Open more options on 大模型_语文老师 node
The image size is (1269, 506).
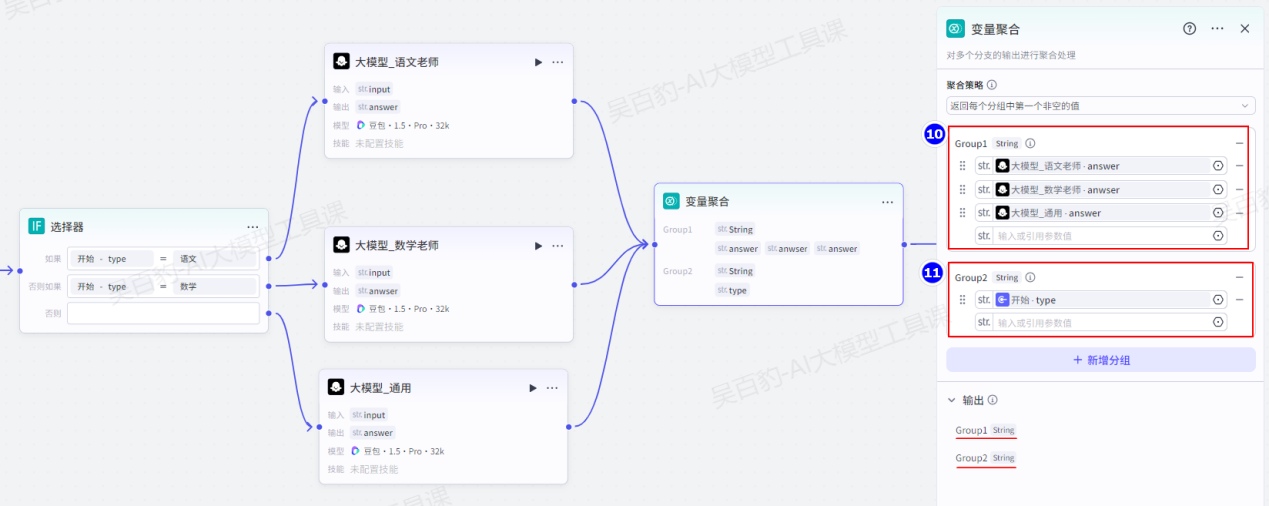click(558, 62)
